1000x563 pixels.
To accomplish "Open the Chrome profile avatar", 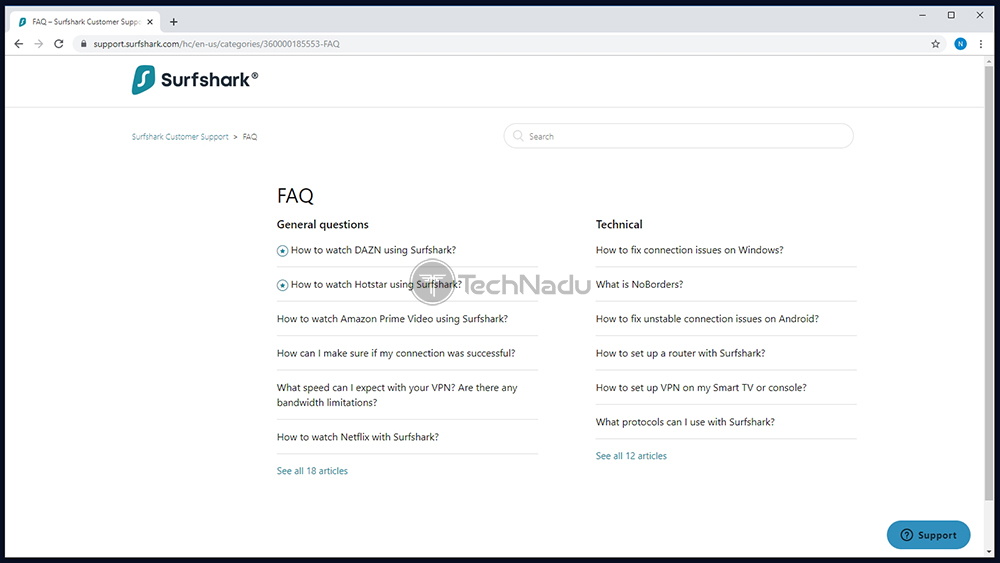I will tap(960, 44).
